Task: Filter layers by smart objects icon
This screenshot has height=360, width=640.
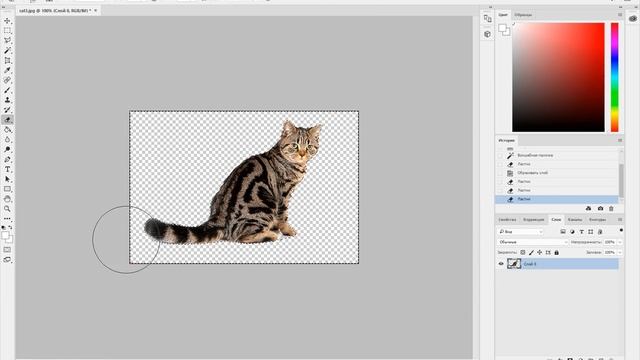Action: [600, 232]
